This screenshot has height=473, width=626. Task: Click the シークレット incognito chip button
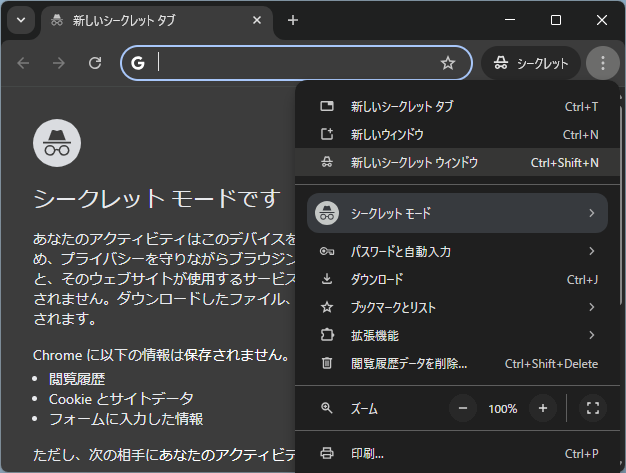(531, 63)
